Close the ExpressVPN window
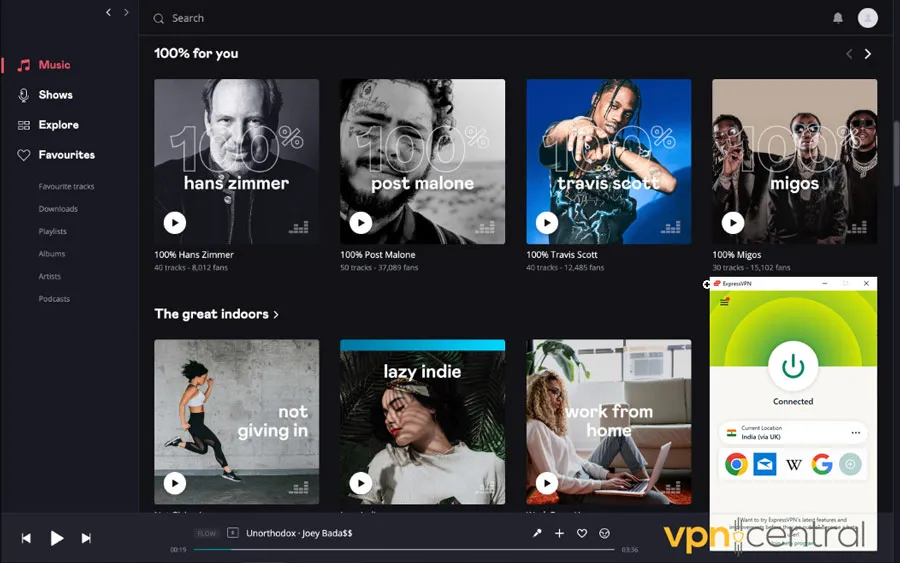Screen dimensions: 900x563 [x=866, y=284]
